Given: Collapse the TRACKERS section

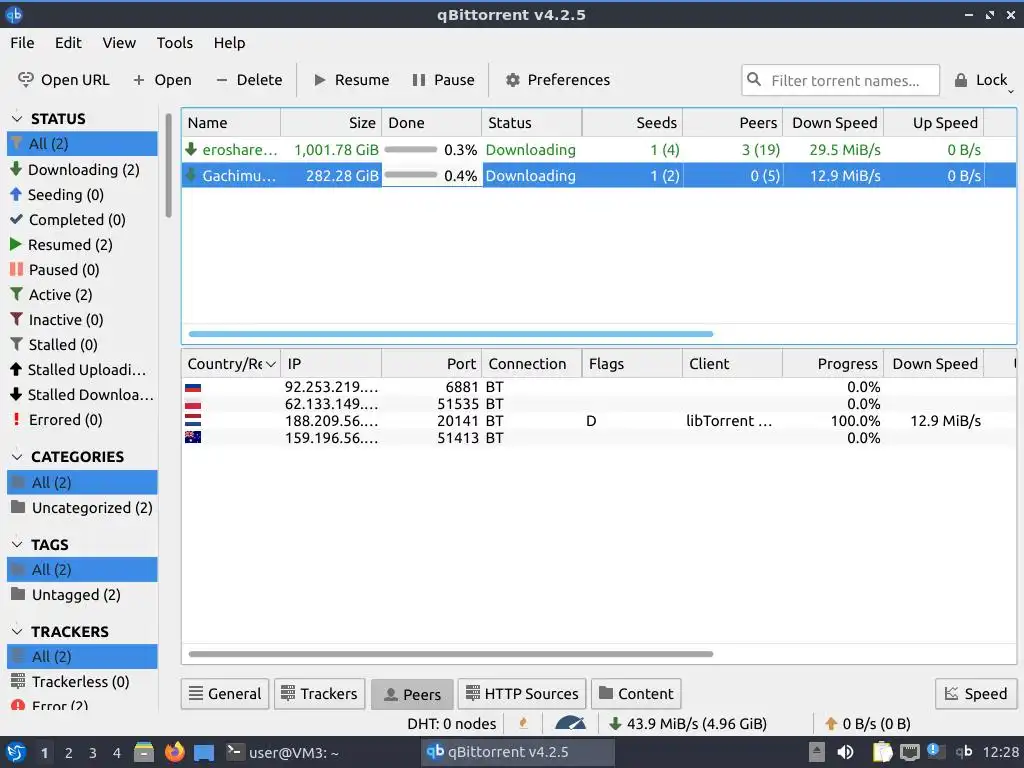Looking at the screenshot, I should (x=18, y=632).
